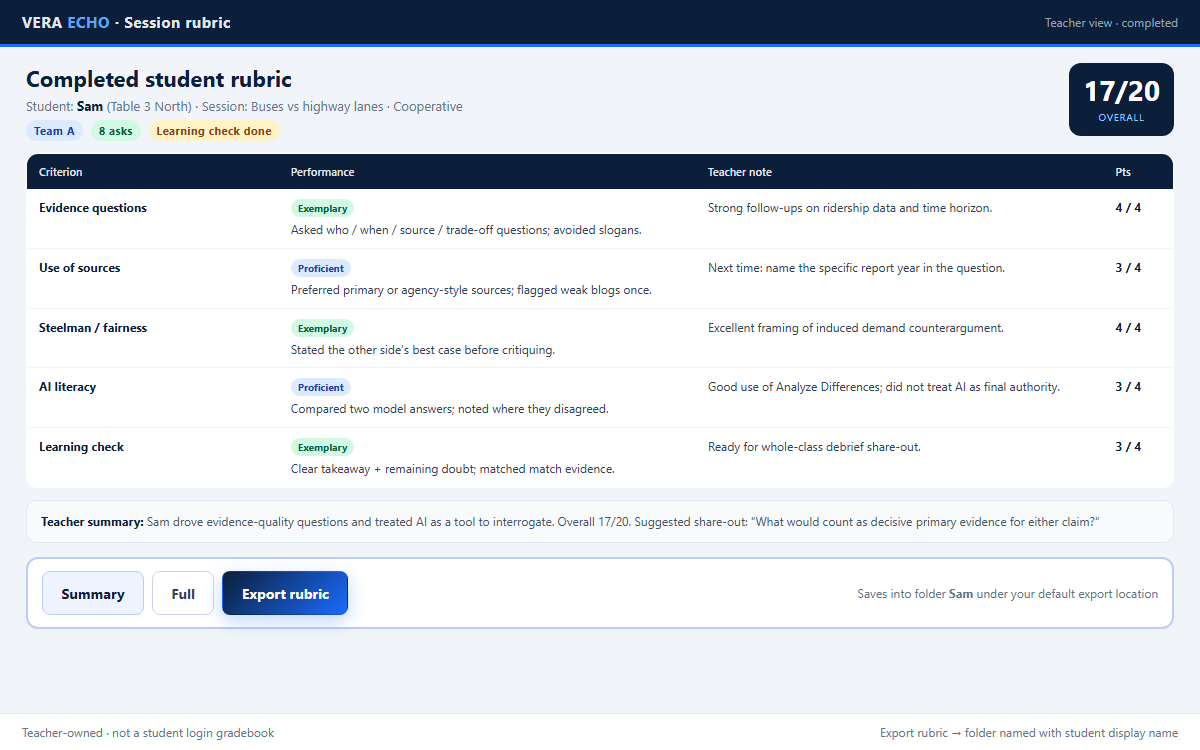The height and width of the screenshot is (750, 1200).
Task: Click the Proficient tag in Use of sources row
Action: tap(321, 268)
